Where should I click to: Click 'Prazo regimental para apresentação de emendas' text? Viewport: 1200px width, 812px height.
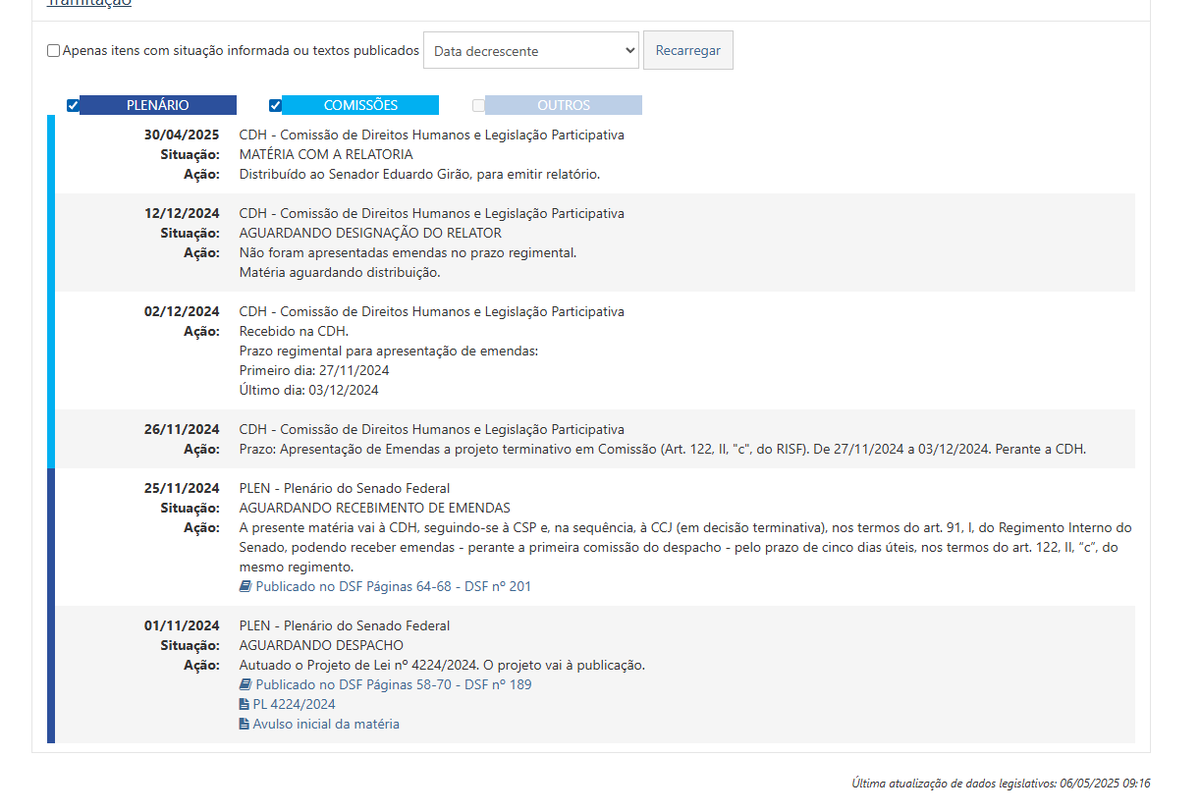pos(388,352)
